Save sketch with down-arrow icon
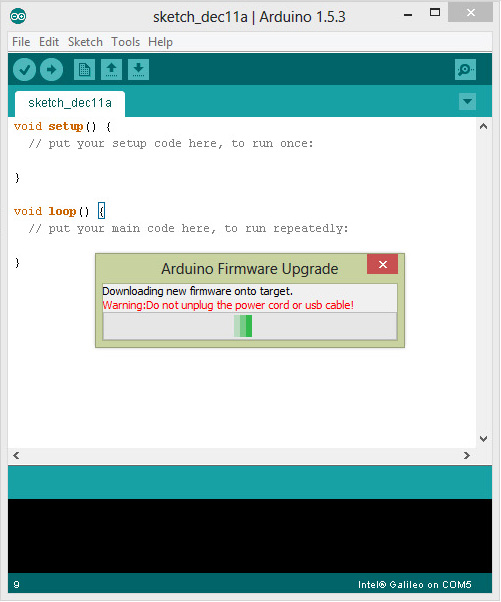The image size is (501, 602). point(138,69)
